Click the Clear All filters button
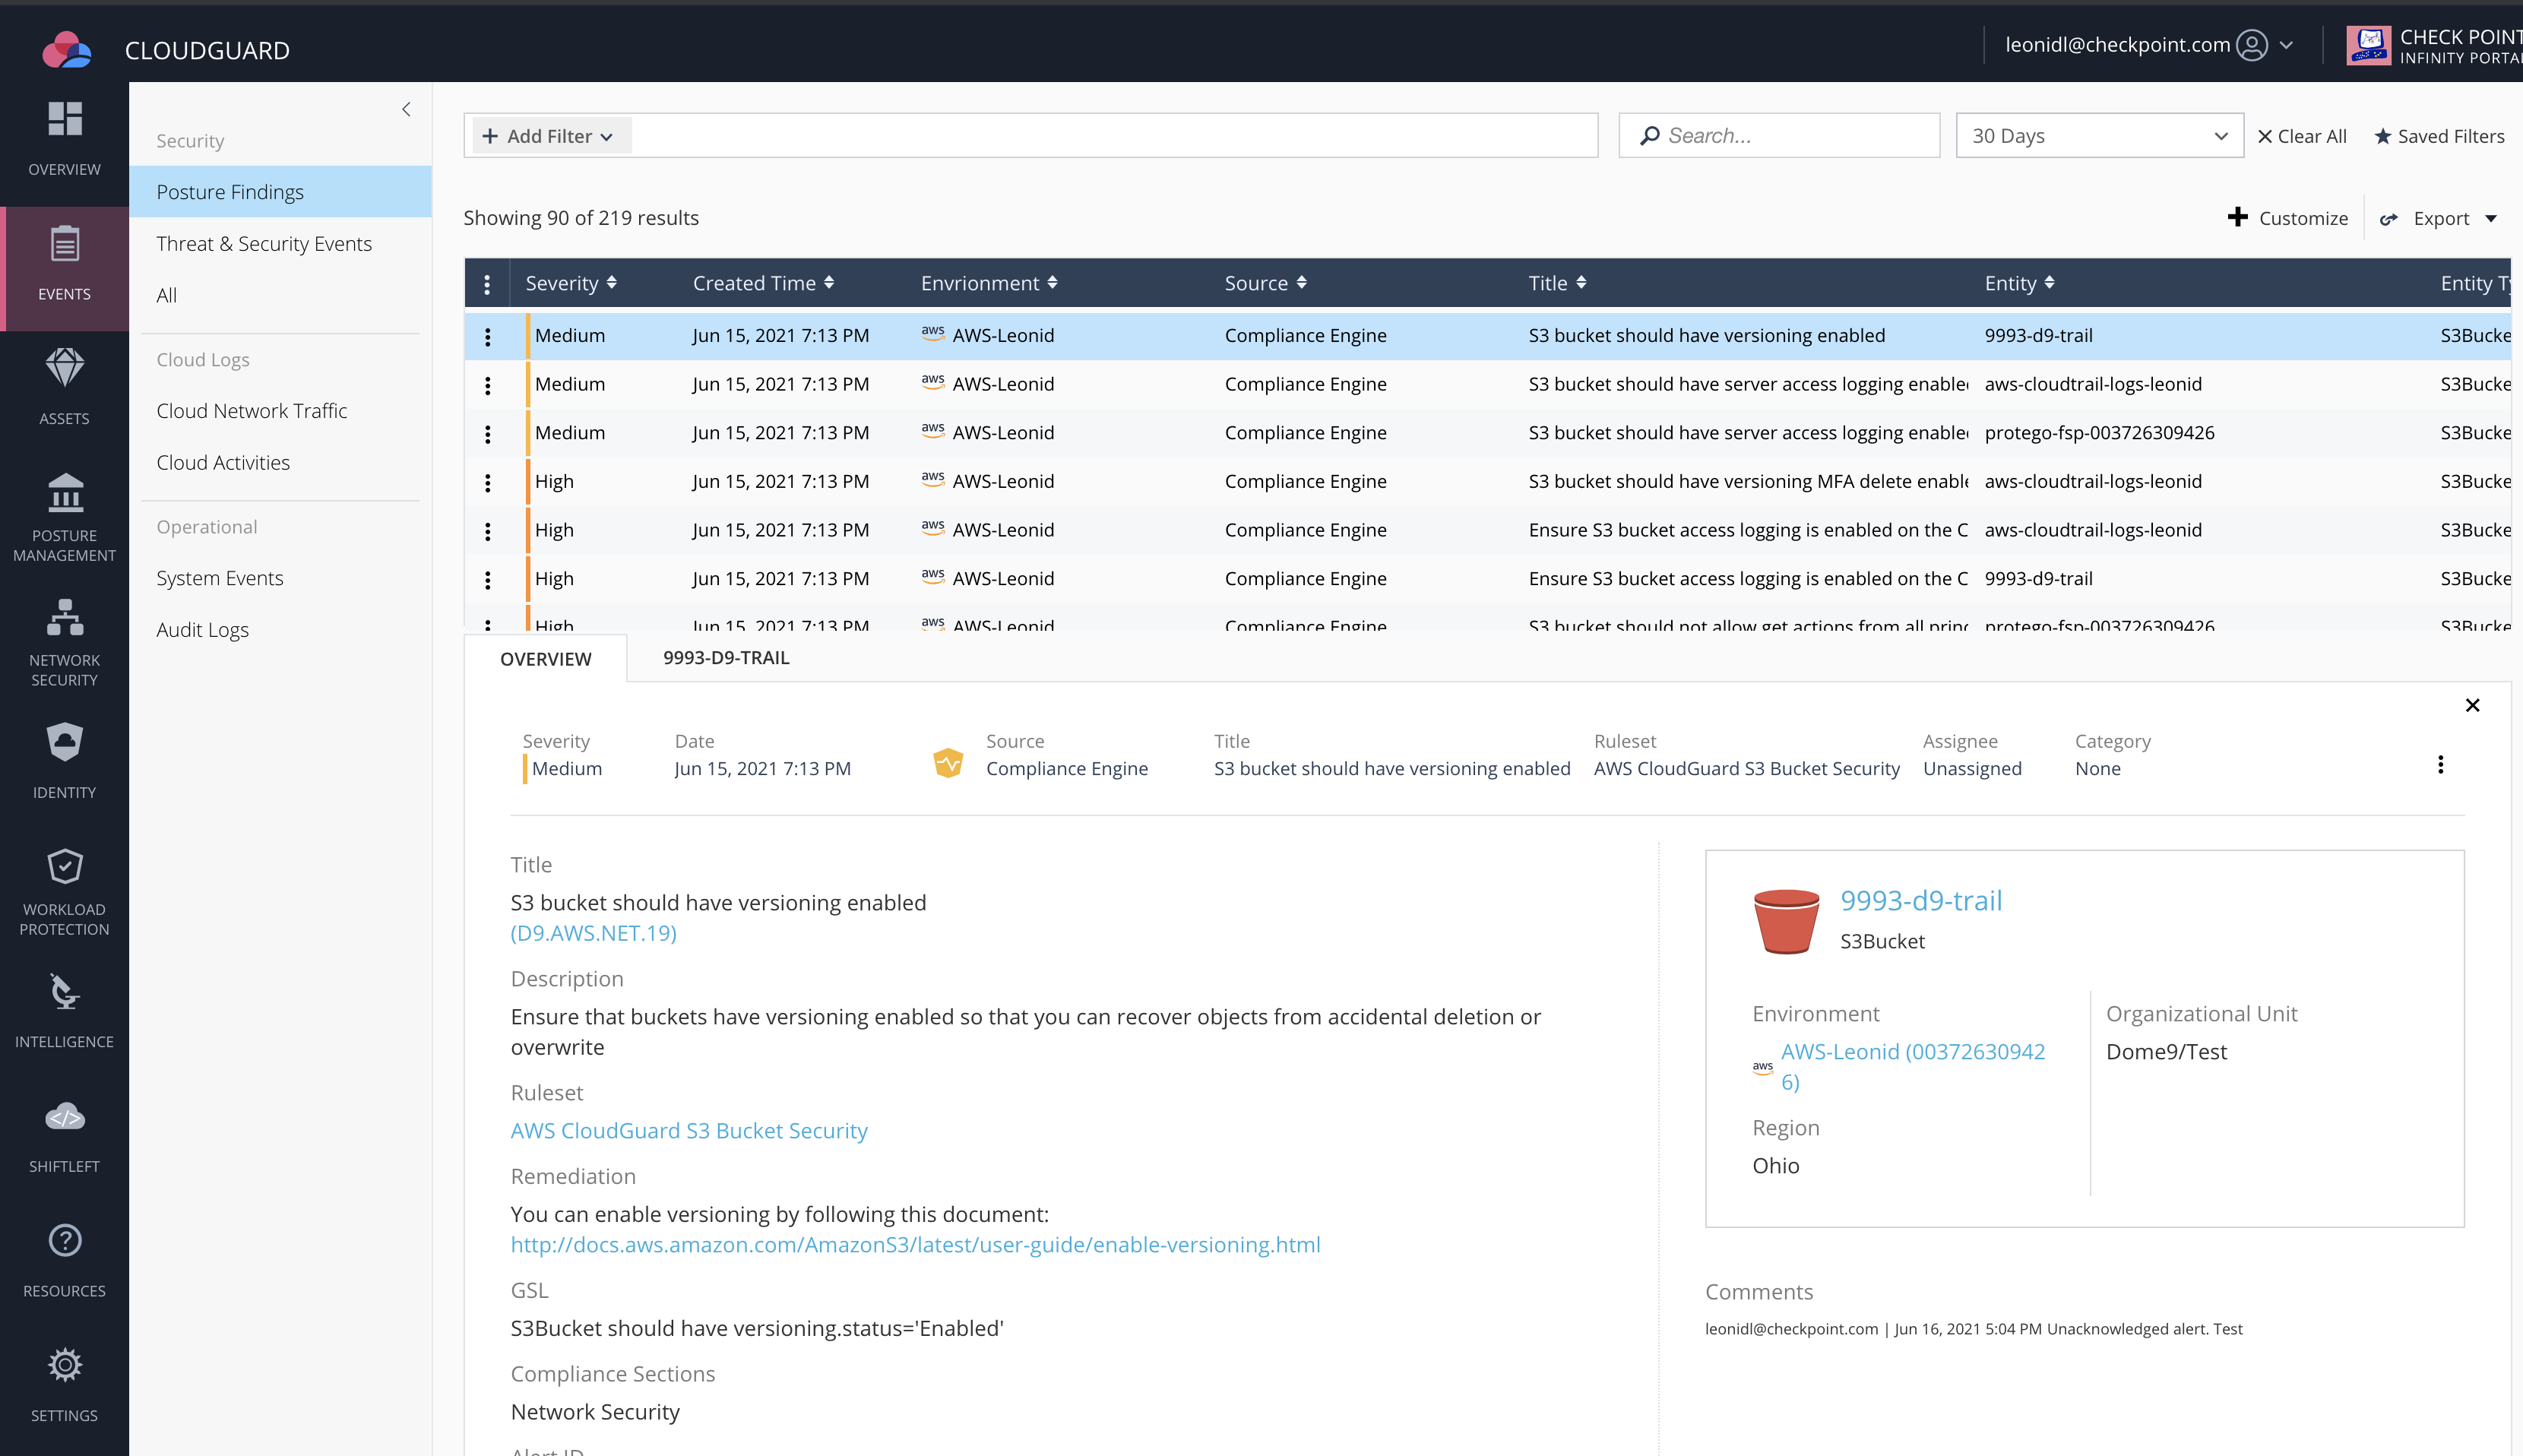The width and height of the screenshot is (2523, 1456). pyautogui.click(x=2302, y=136)
